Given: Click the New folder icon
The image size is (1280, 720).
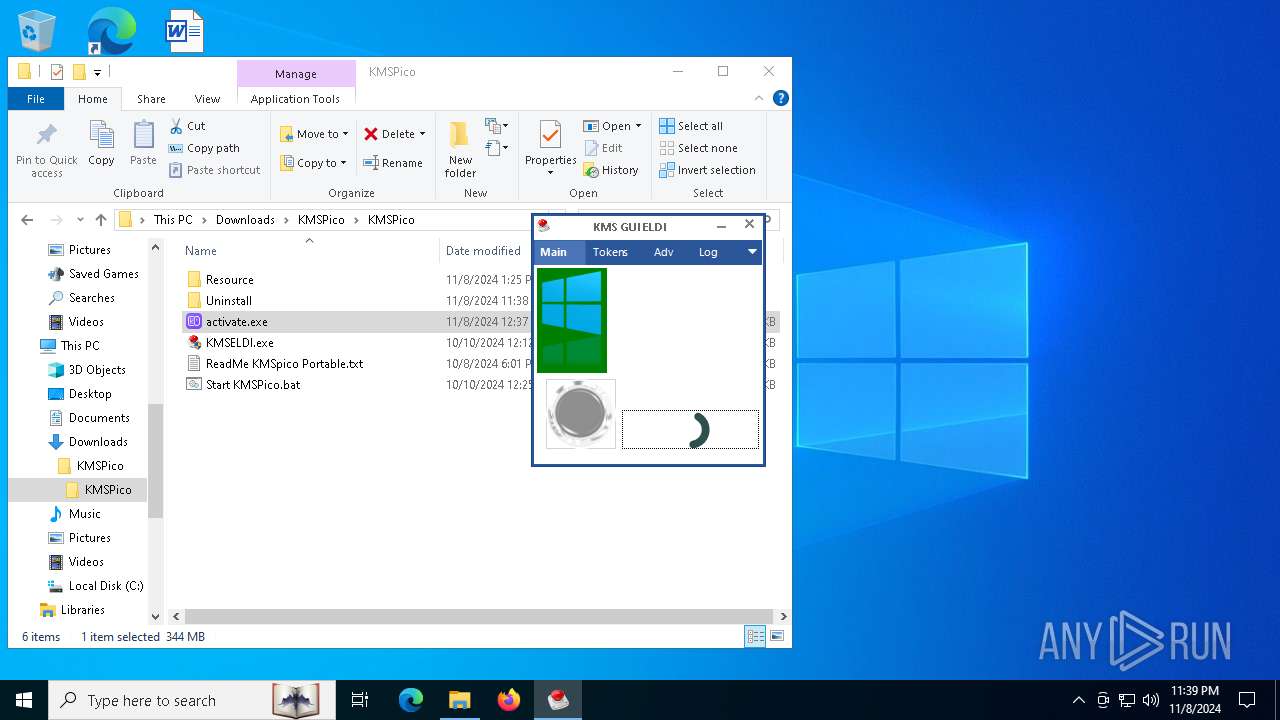Looking at the screenshot, I should point(460,135).
